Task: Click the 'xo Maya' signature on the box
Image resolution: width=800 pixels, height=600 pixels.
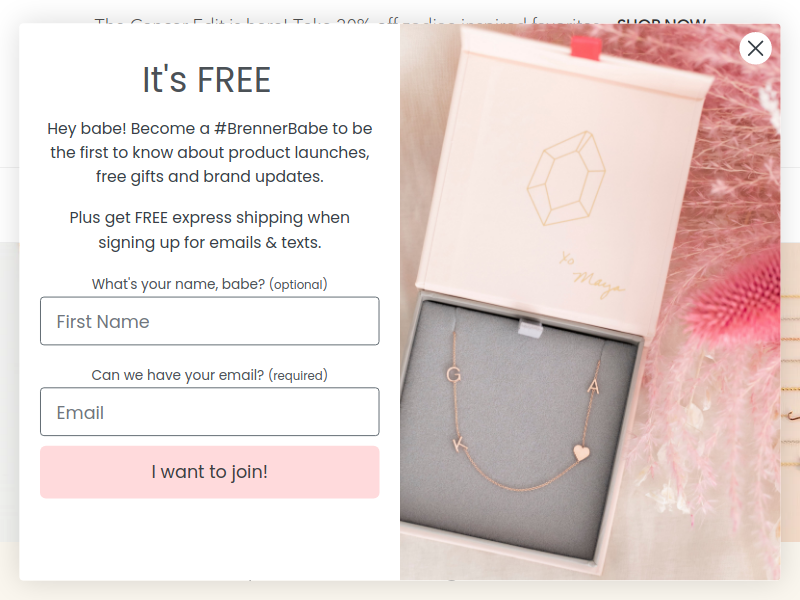Action: pyautogui.click(x=591, y=274)
